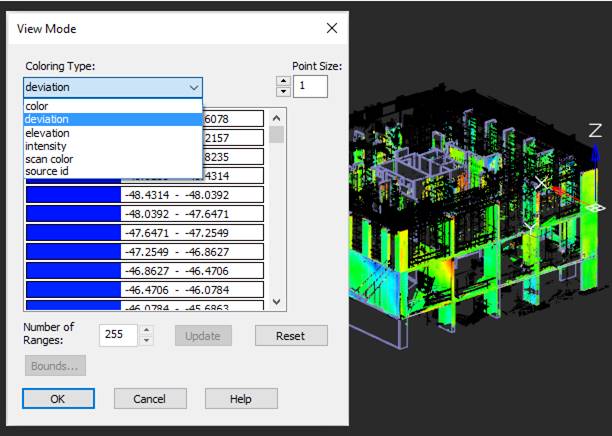Click the Cancel button
The height and width of the screenshot is (436, 612).
(148, 399)
